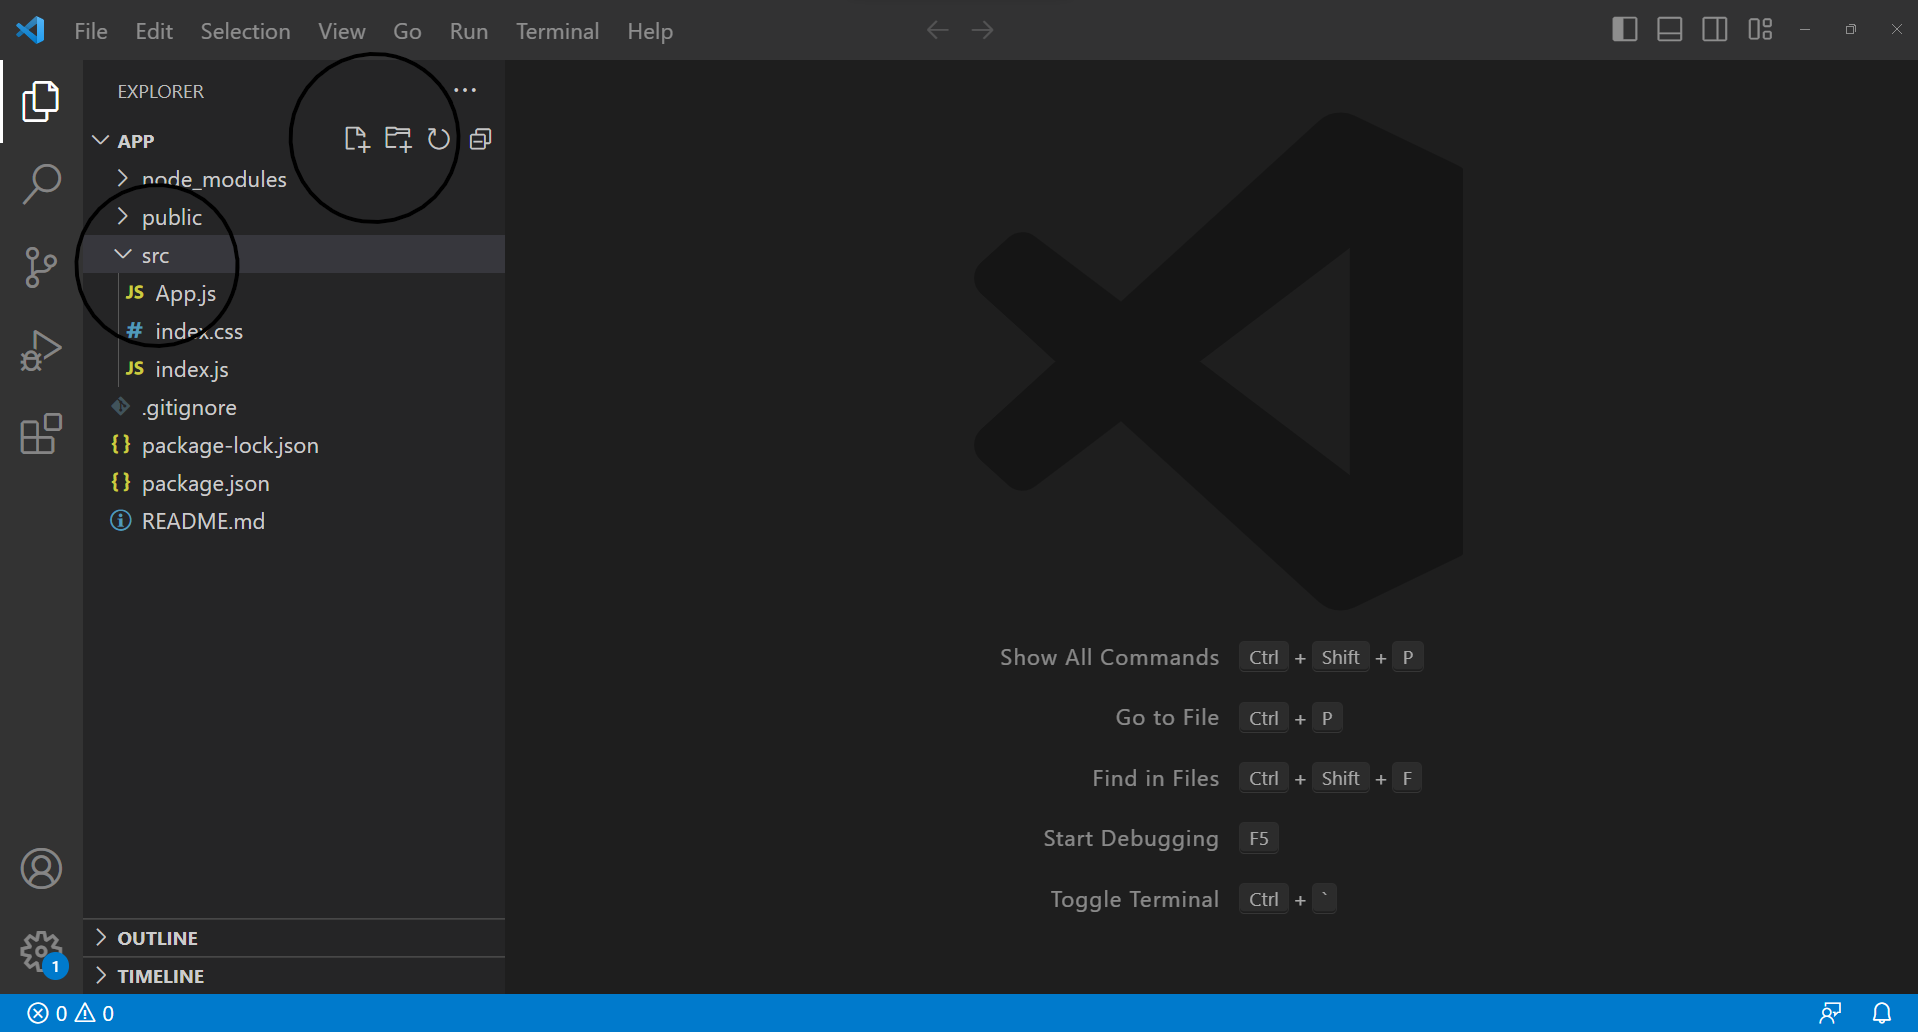
Task: Click the New Folder icon in Explorer
Action: pyautogui.click(x=398, y=139)
